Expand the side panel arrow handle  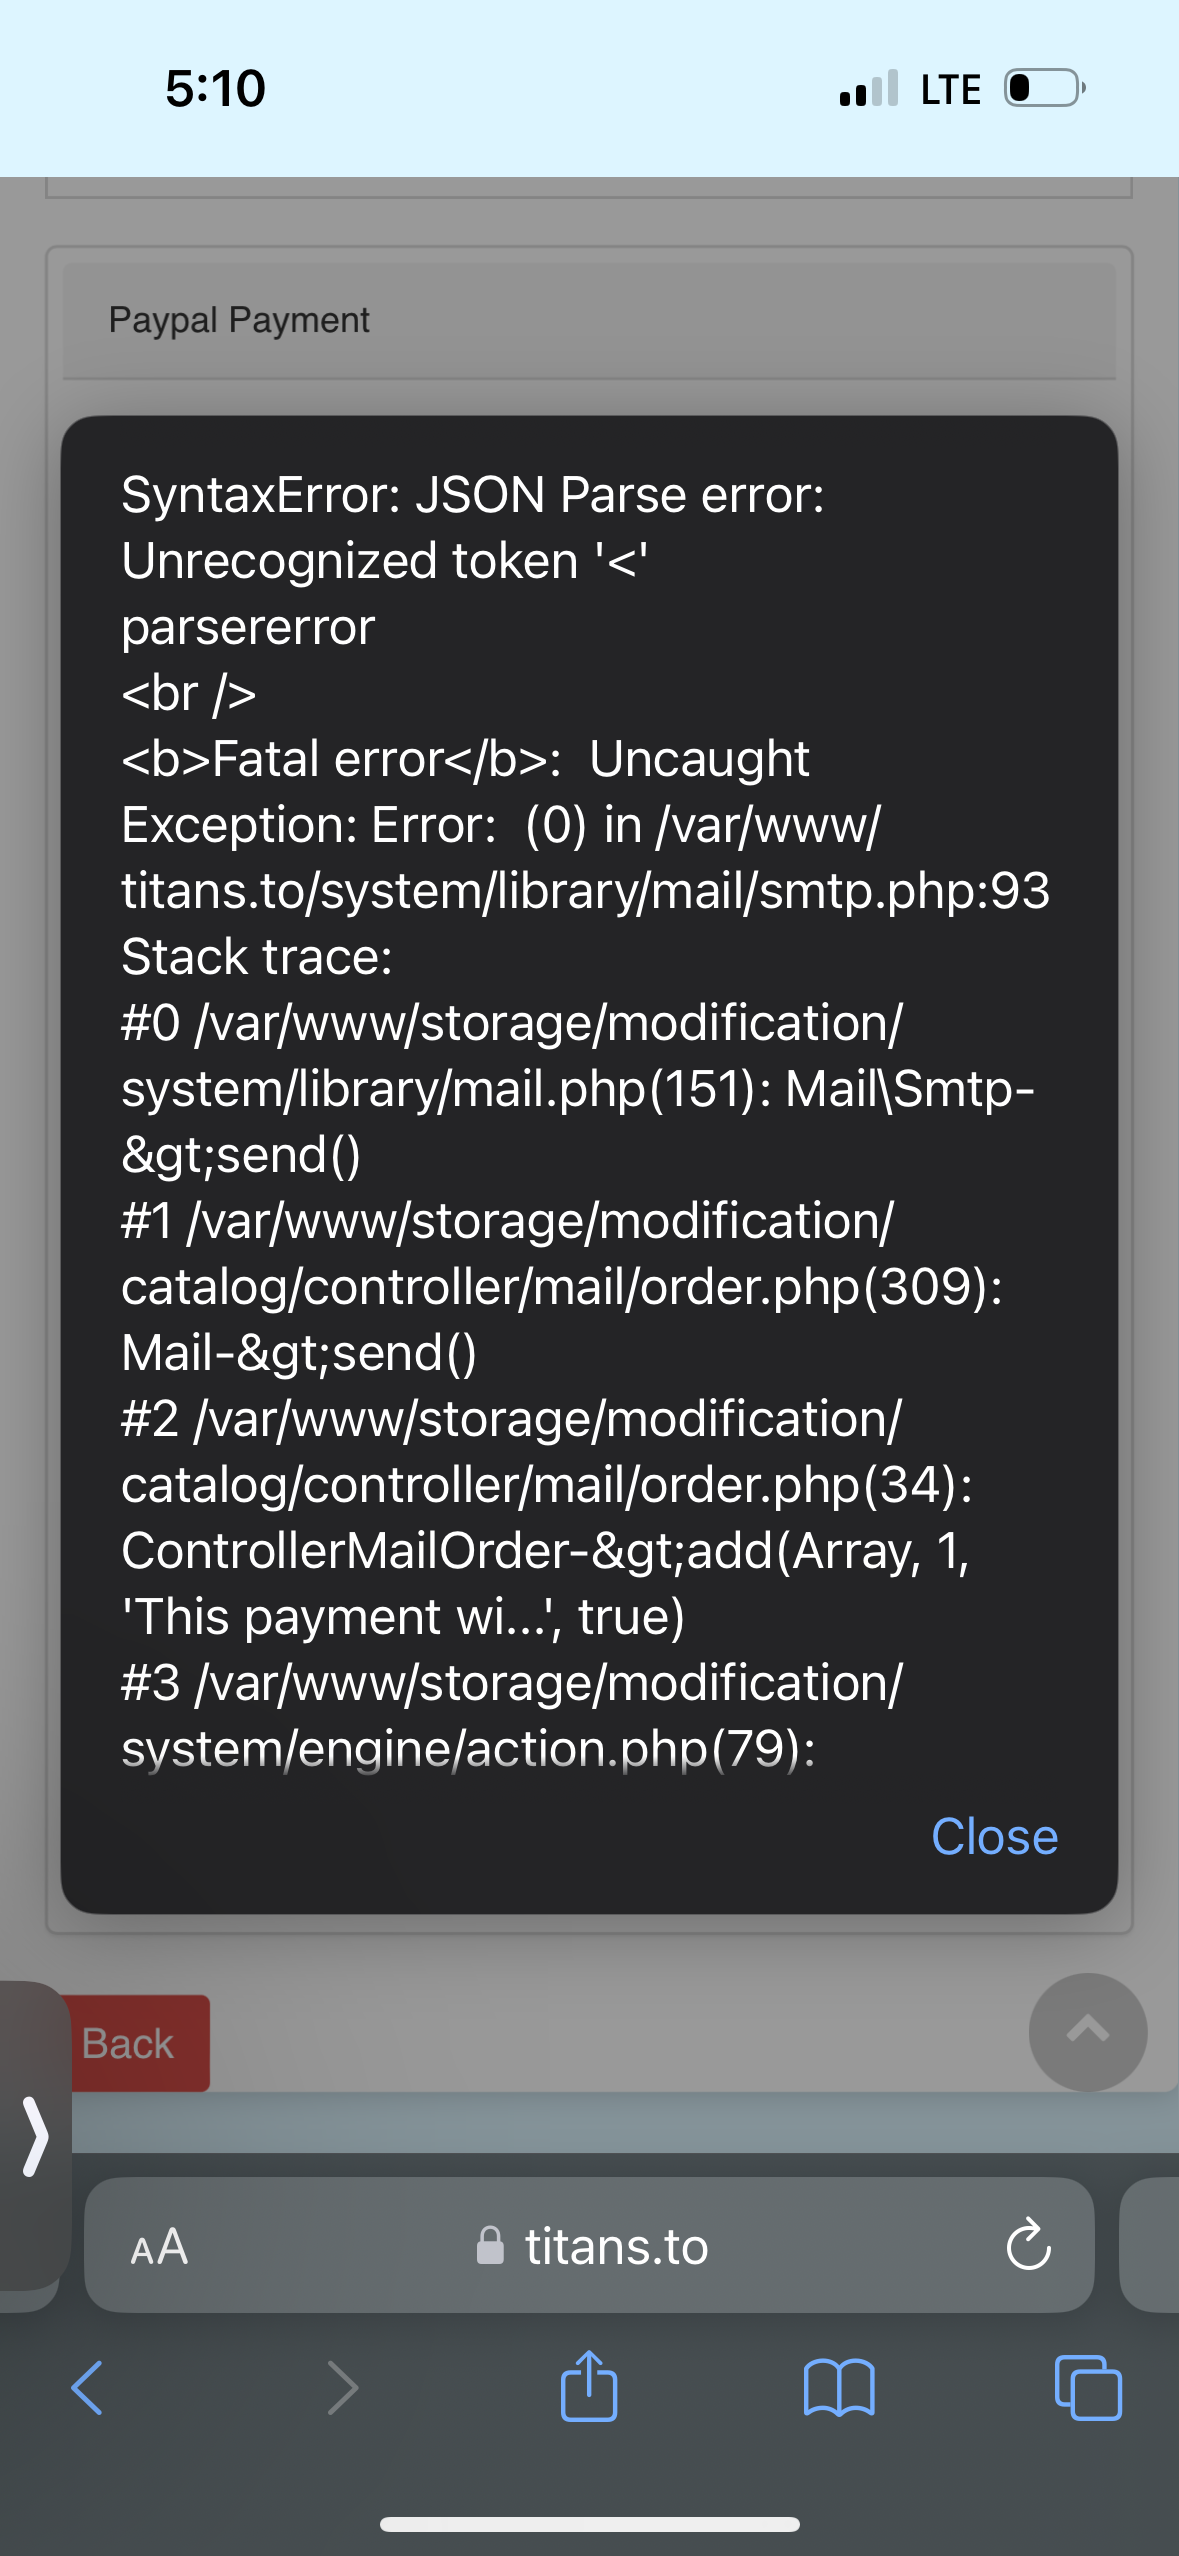(34, 2136)
